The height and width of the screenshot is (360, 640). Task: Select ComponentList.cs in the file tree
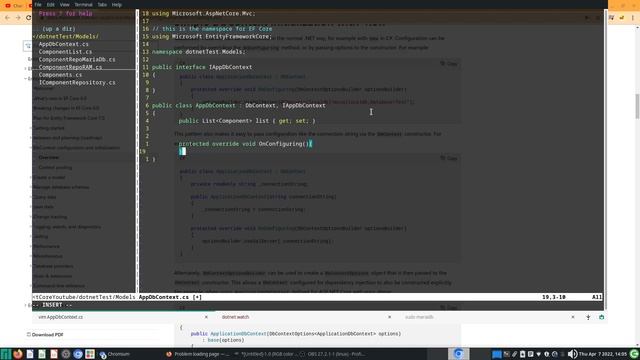pyautogui.click(x=65, y=52)
